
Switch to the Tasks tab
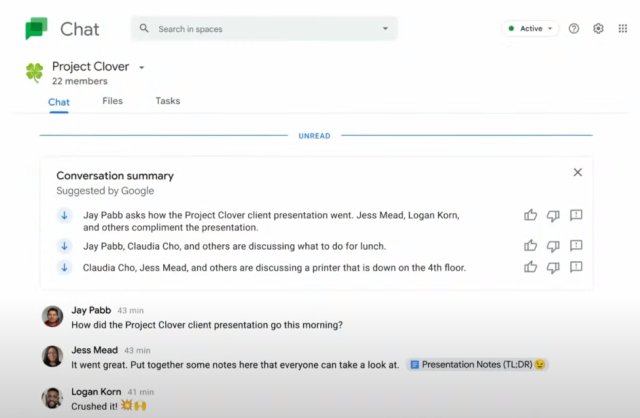click(167, 101)
